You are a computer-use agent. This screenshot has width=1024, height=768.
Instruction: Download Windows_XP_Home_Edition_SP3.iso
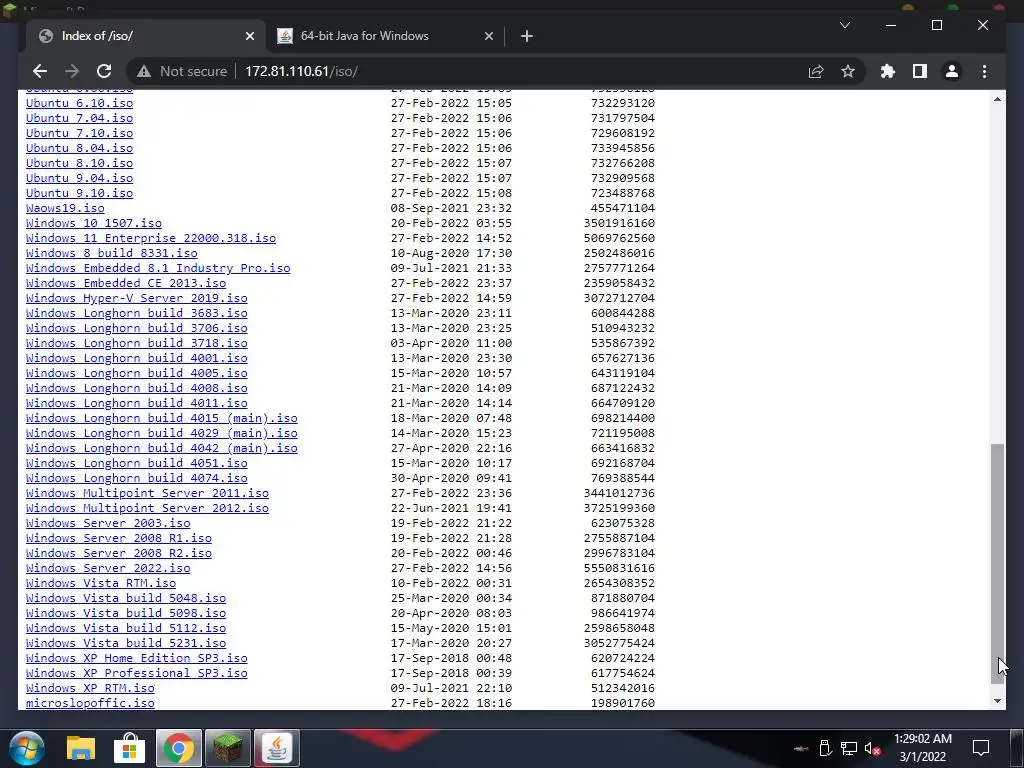[x=136, y=659]
